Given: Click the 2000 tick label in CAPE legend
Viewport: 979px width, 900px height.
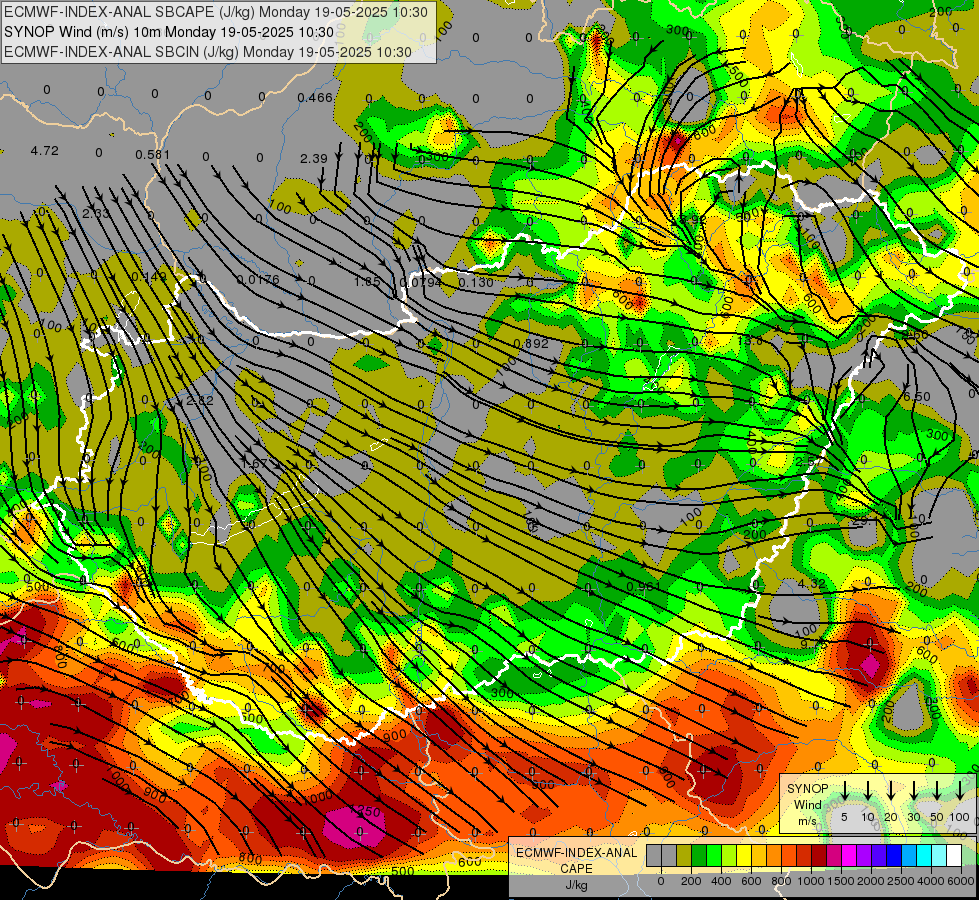Looking at the screenshot, I should [x=870, y=881].
